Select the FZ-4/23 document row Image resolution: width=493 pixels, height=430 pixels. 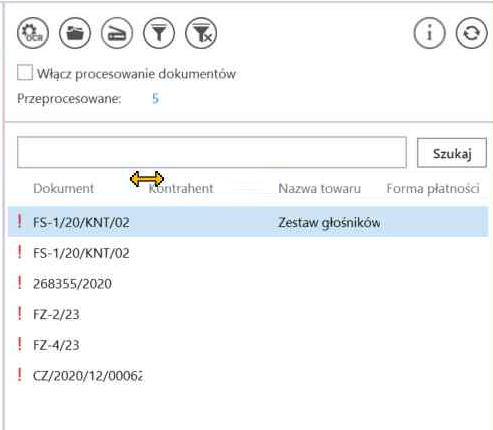point(248,345)
